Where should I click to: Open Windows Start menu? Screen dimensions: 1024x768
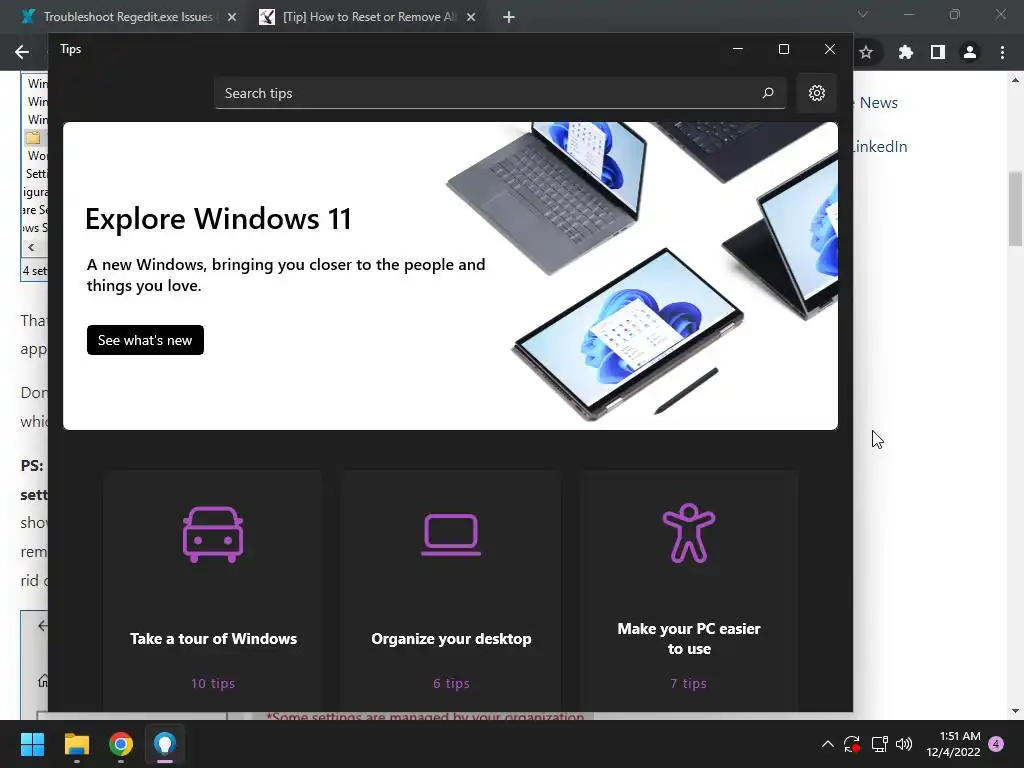[x=32, y=744]
